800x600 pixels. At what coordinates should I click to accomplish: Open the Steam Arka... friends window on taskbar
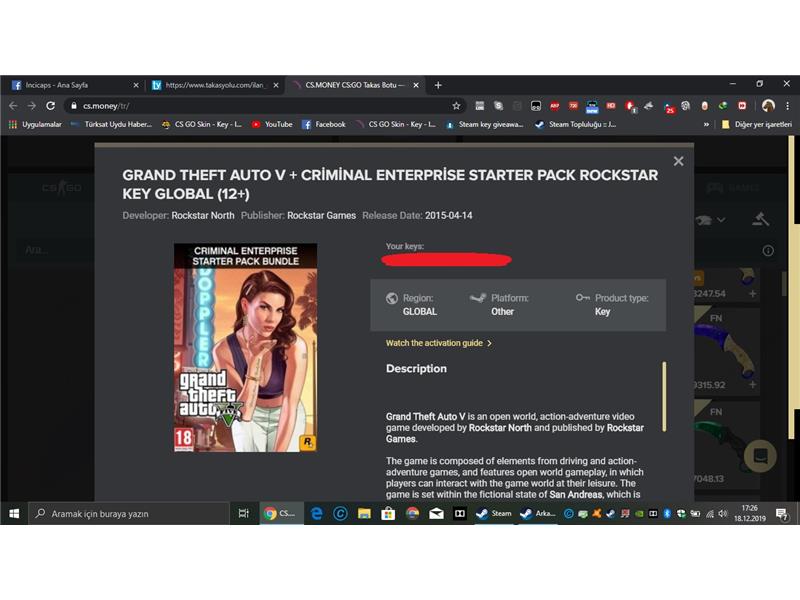point(537,513)
